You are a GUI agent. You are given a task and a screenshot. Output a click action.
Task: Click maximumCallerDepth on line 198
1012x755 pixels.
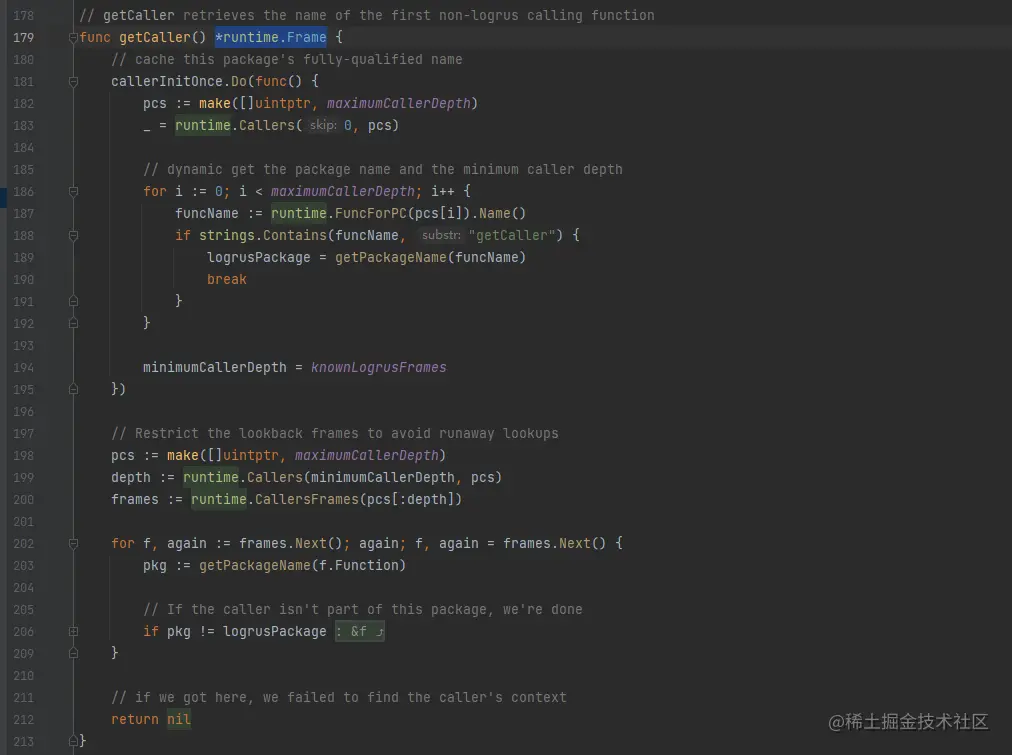pos(367,456)
